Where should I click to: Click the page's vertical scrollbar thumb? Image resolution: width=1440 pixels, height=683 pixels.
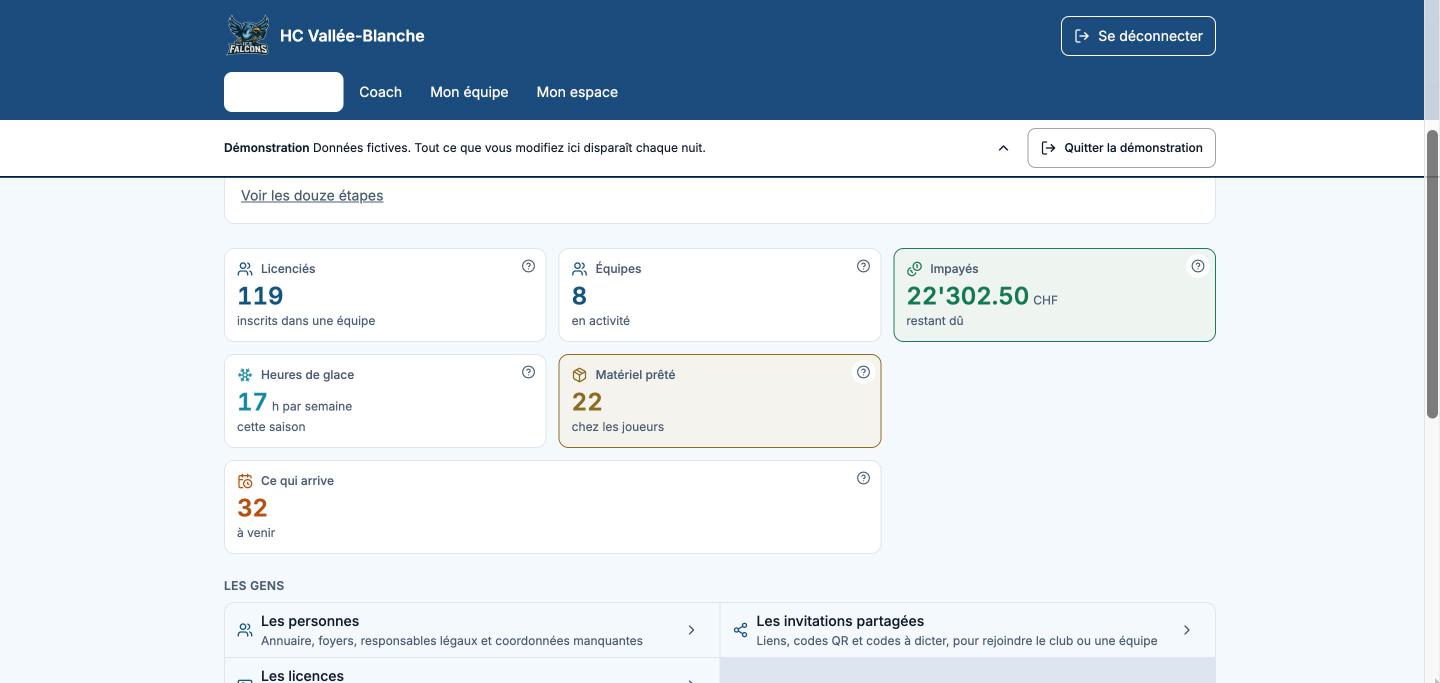(x=1432, y=274)
